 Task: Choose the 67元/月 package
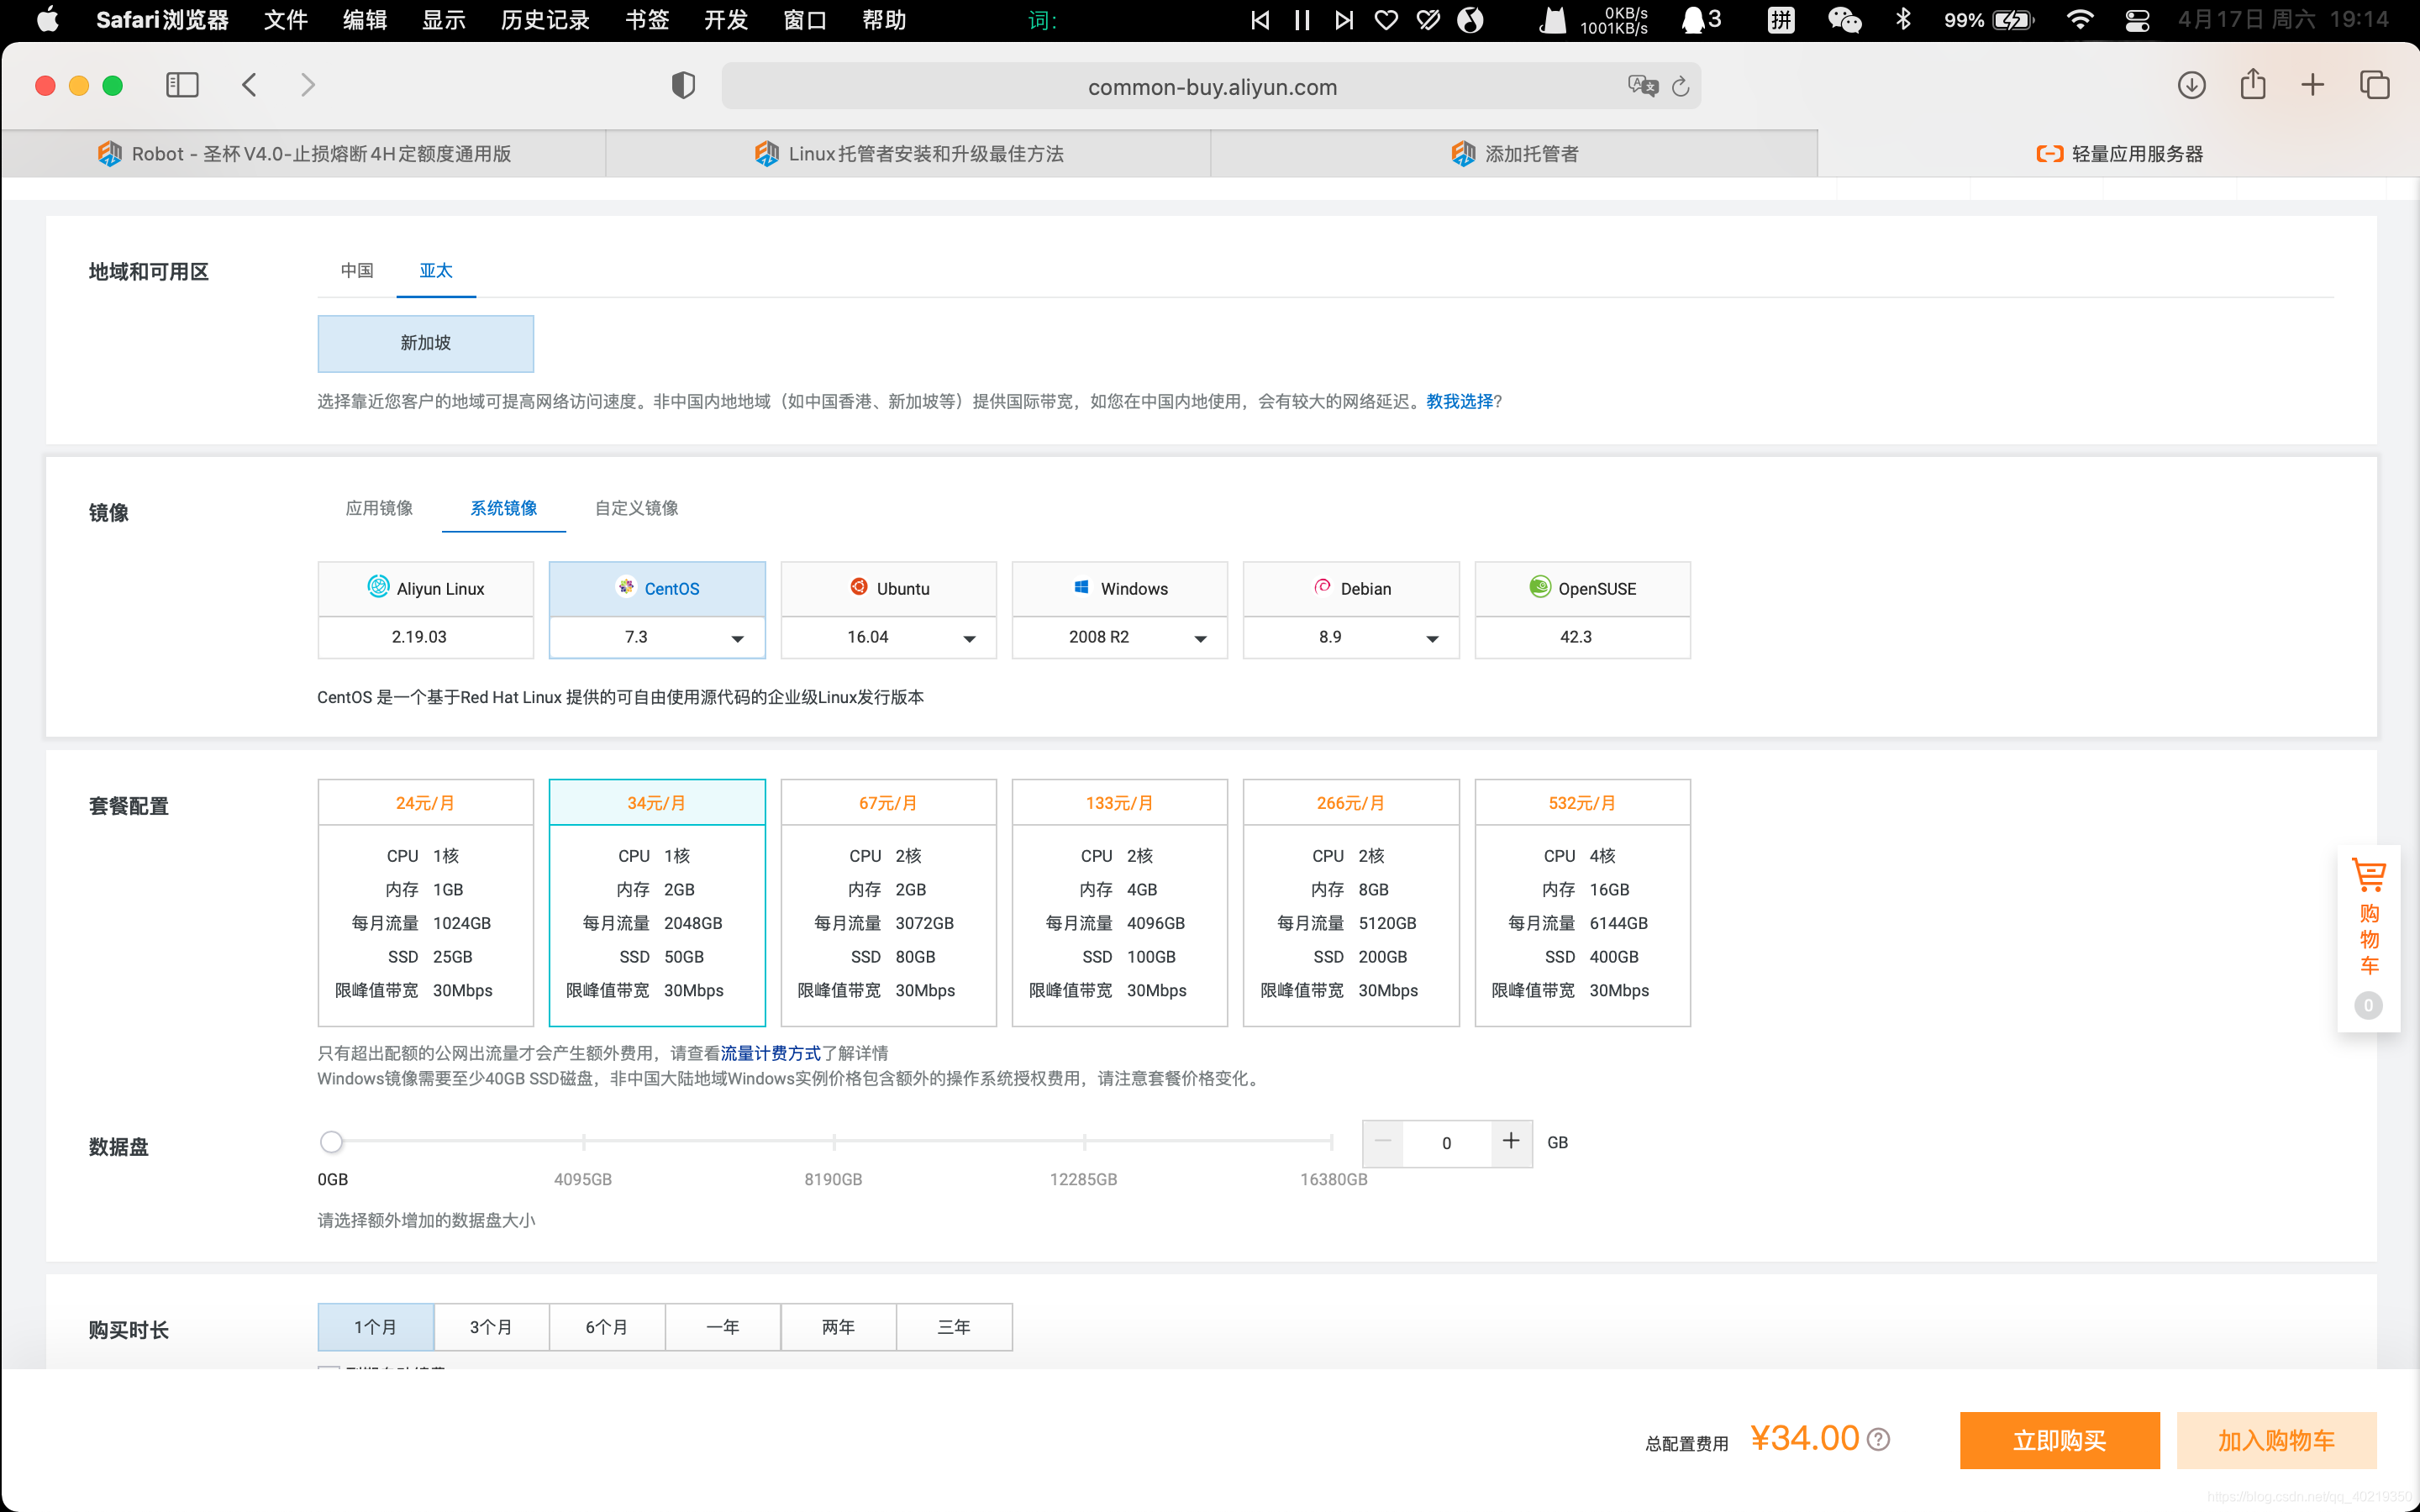(889, 902)
